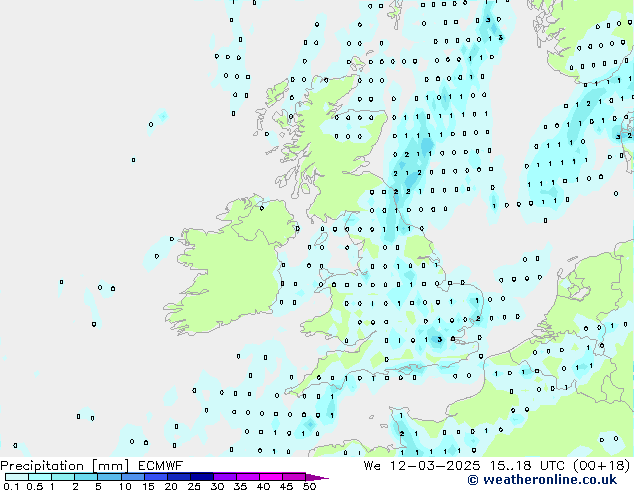Click the "ECMWF" model label

click(x=161, y=466)
